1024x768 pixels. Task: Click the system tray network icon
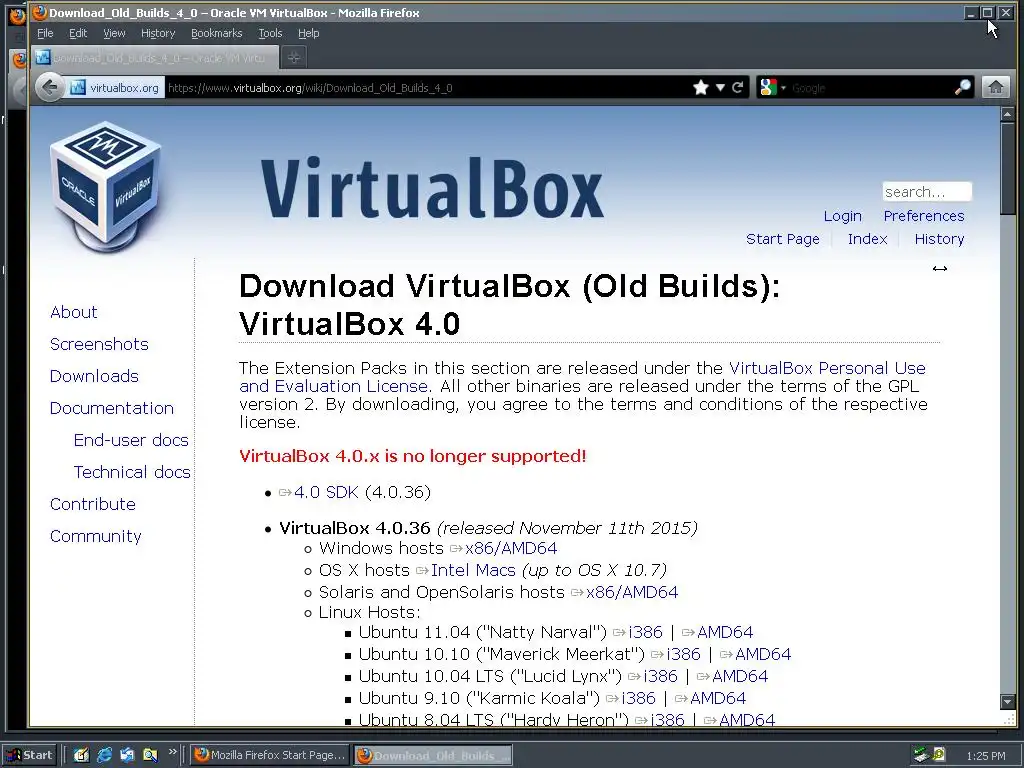(921, 755)
